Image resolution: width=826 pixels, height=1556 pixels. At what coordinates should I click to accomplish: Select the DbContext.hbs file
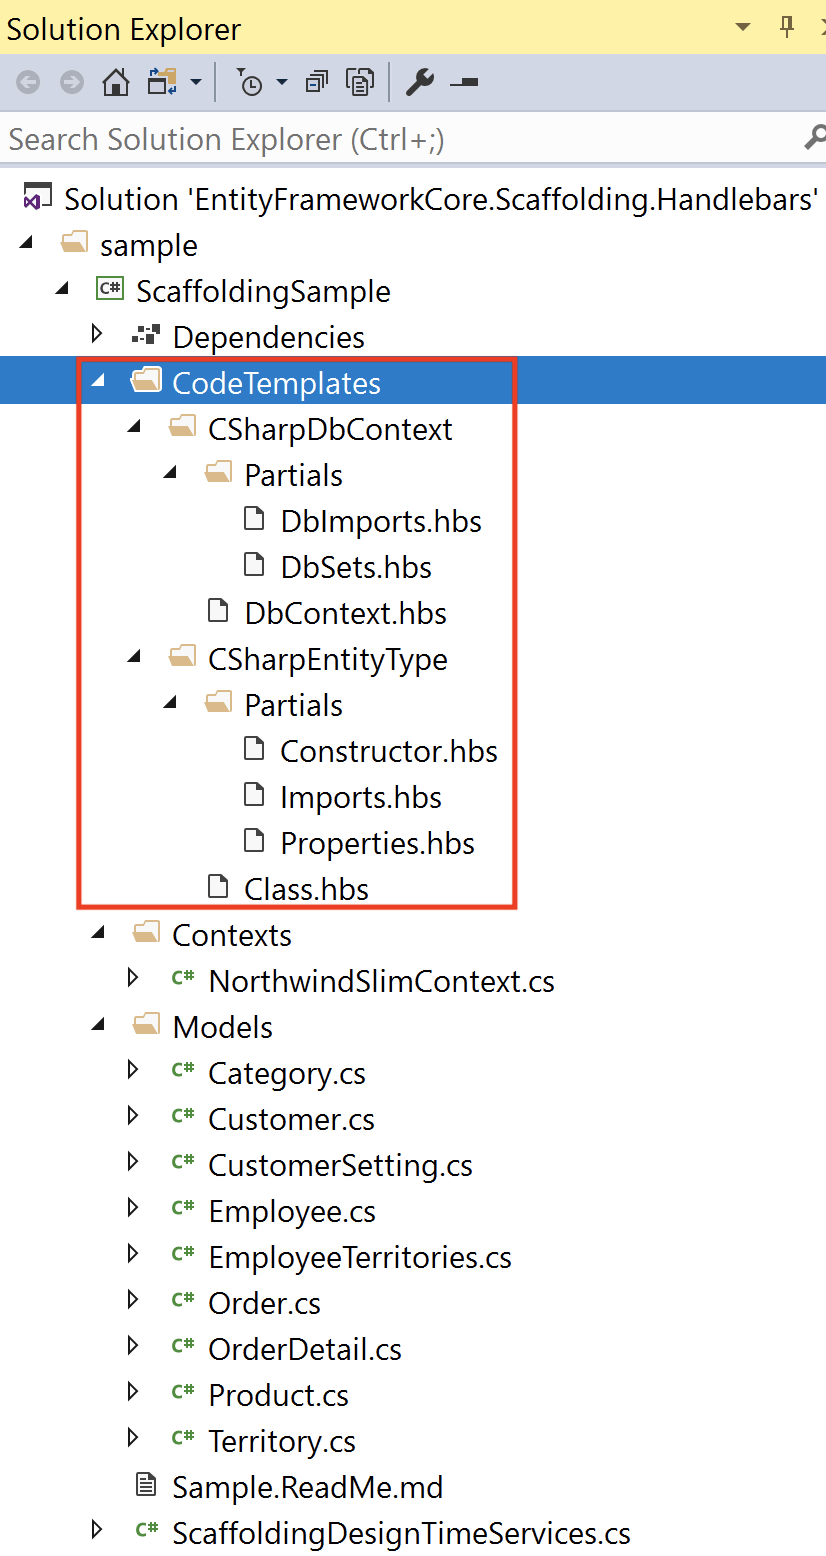click(x=345, y=612)
